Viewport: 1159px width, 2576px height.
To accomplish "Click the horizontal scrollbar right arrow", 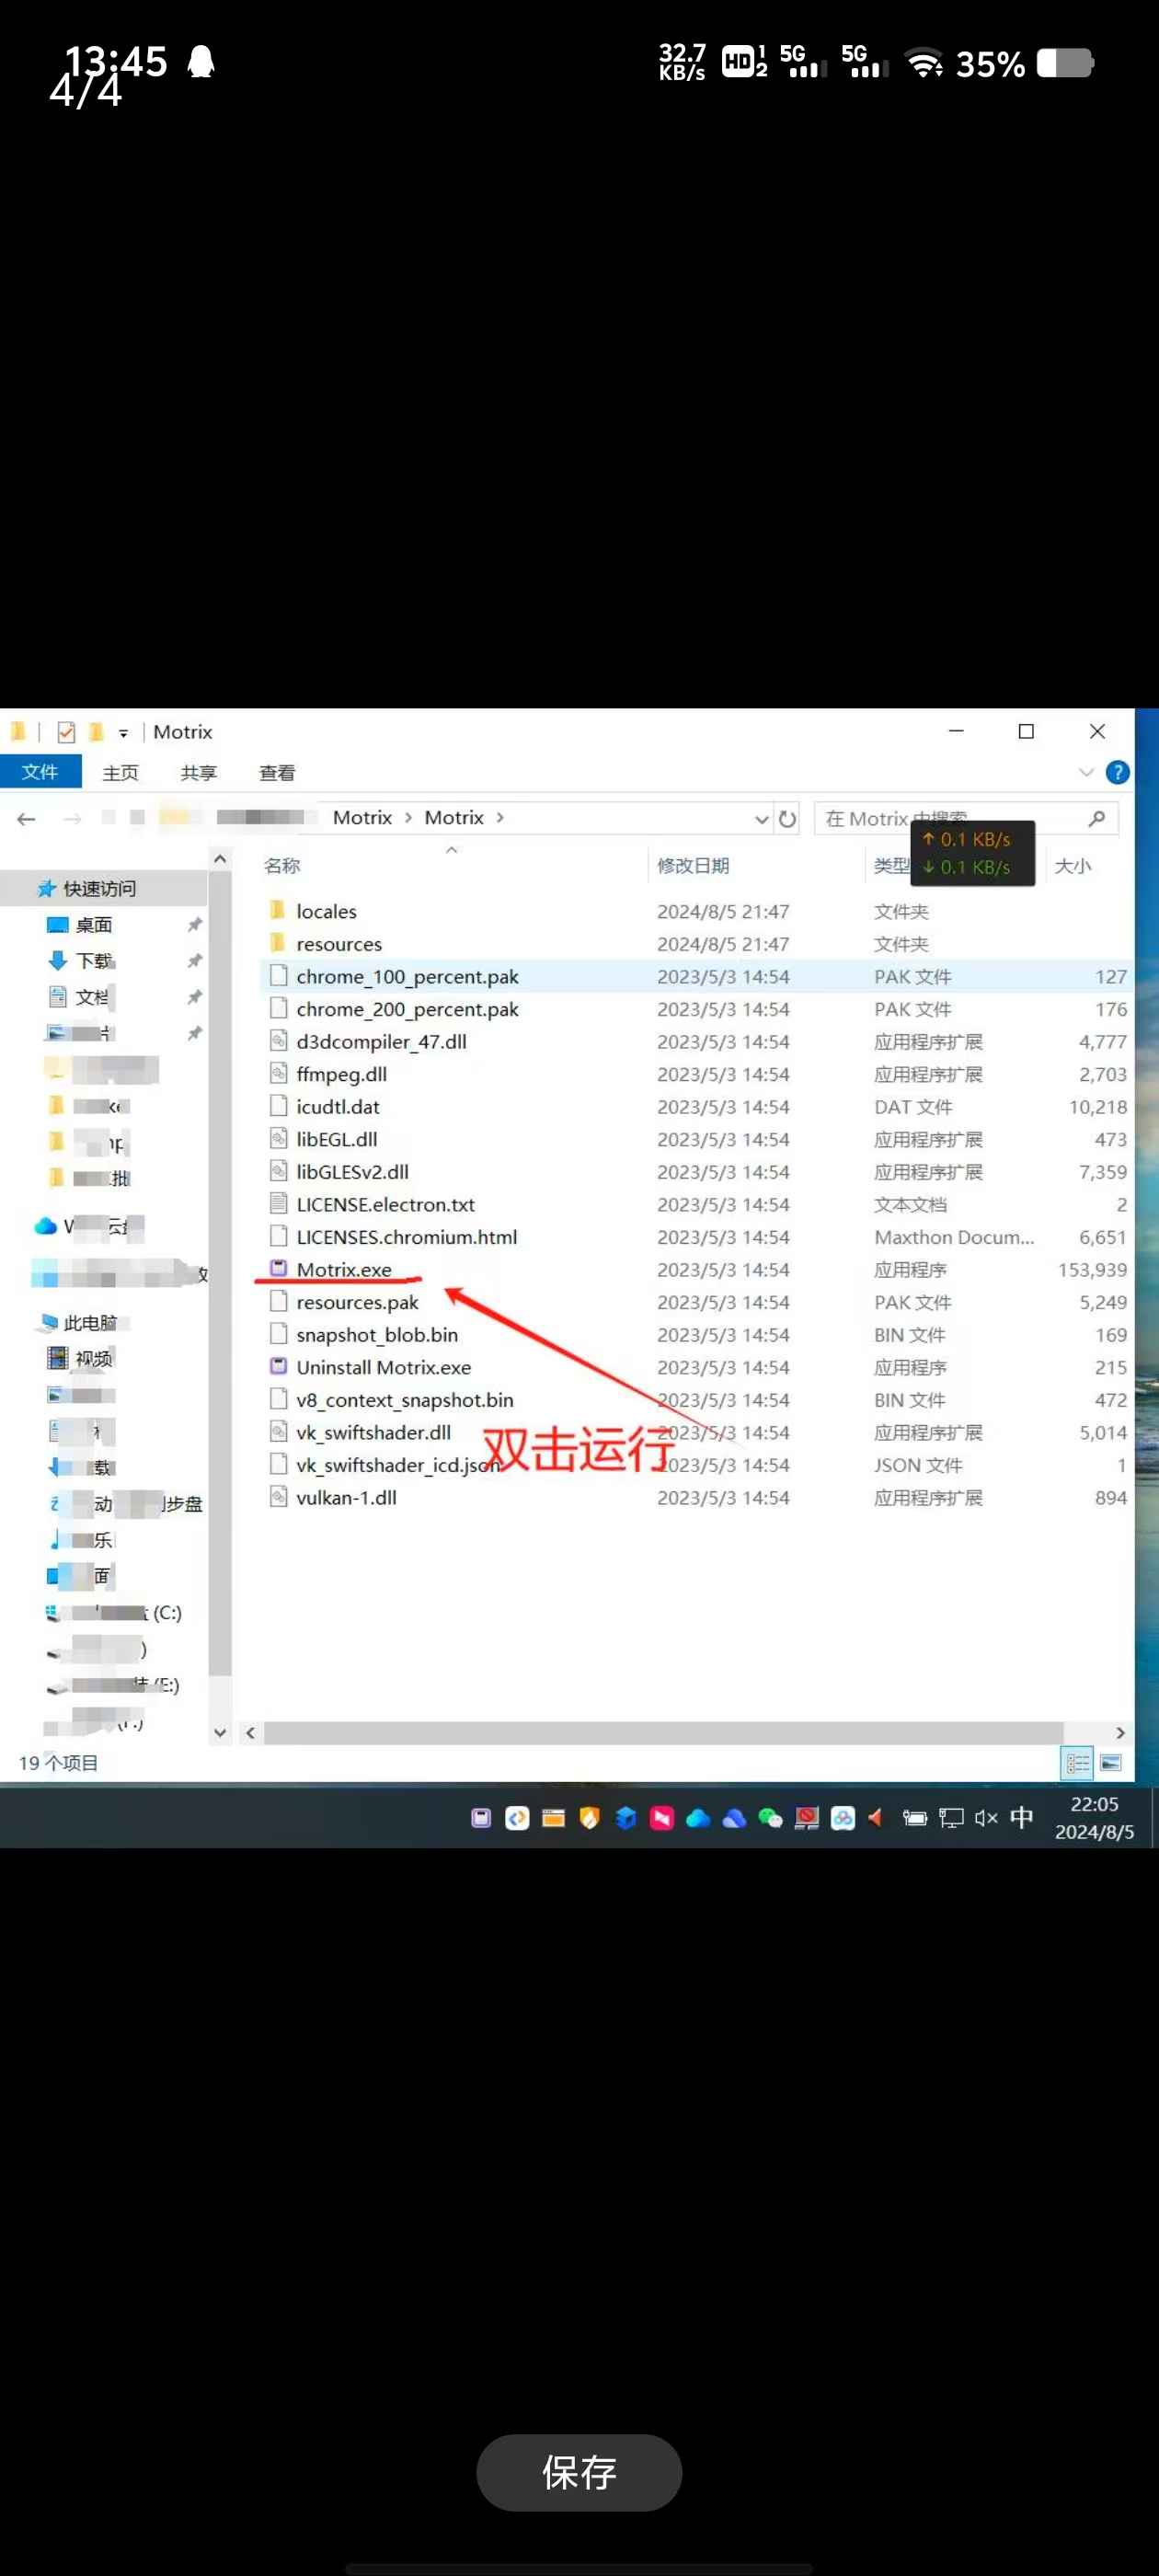I will point(1120,1733).
